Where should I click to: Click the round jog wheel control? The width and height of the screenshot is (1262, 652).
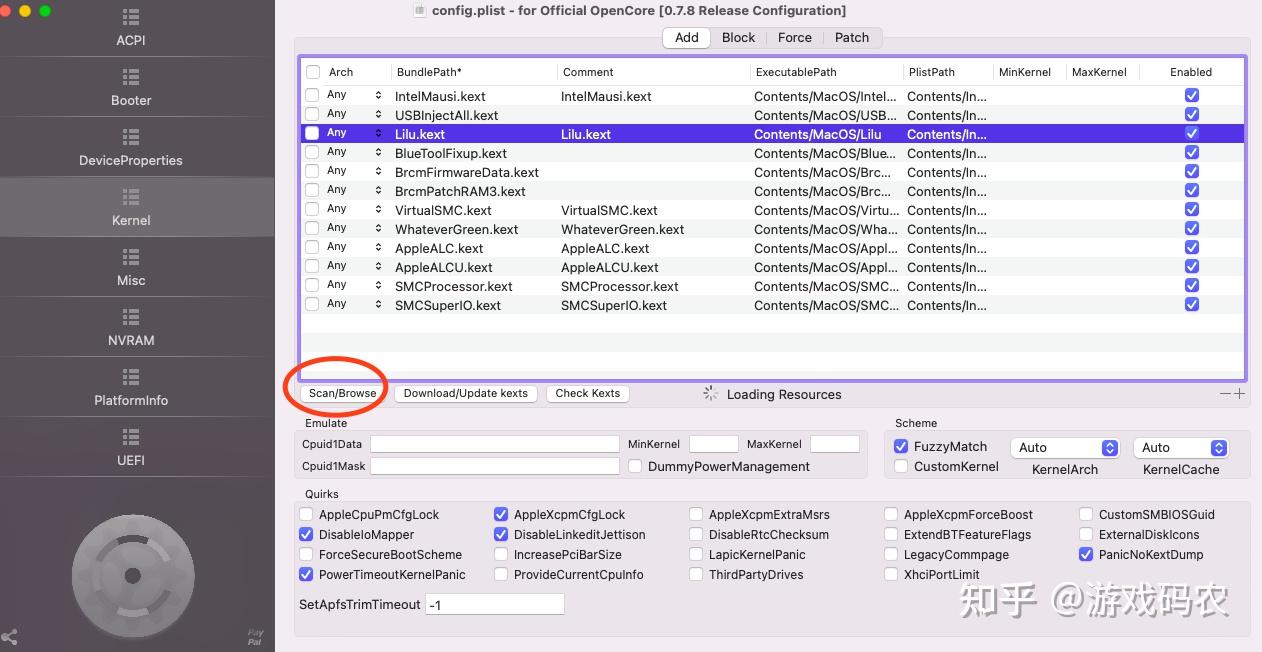tap(132, 575)
